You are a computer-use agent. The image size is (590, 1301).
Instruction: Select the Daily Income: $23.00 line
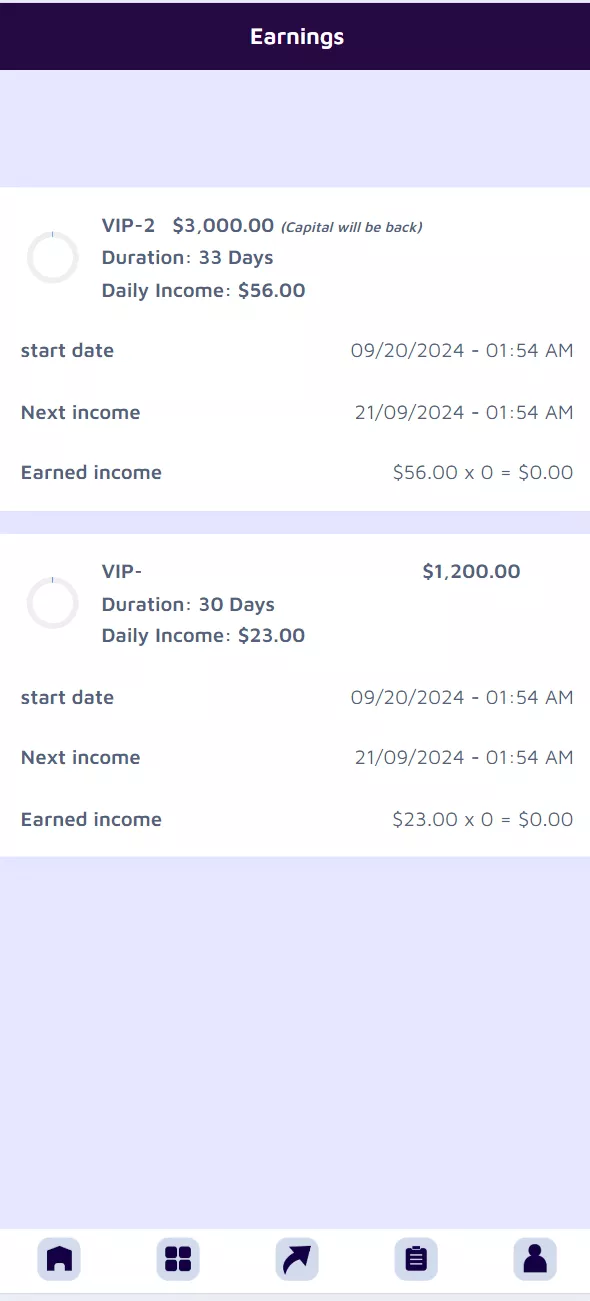click(204, 636)
